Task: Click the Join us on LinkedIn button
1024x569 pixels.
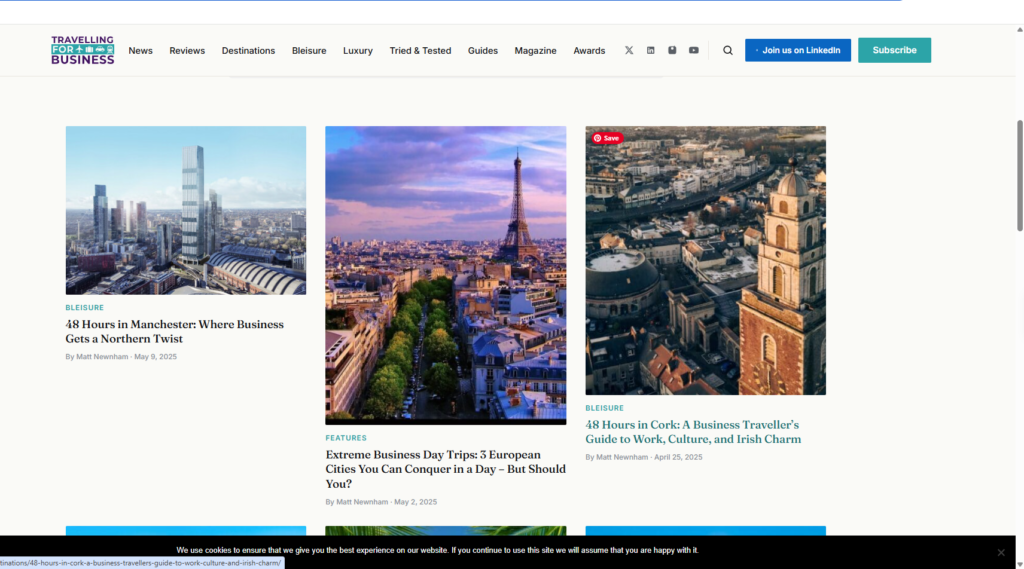Action: click(x=798, y=50)
